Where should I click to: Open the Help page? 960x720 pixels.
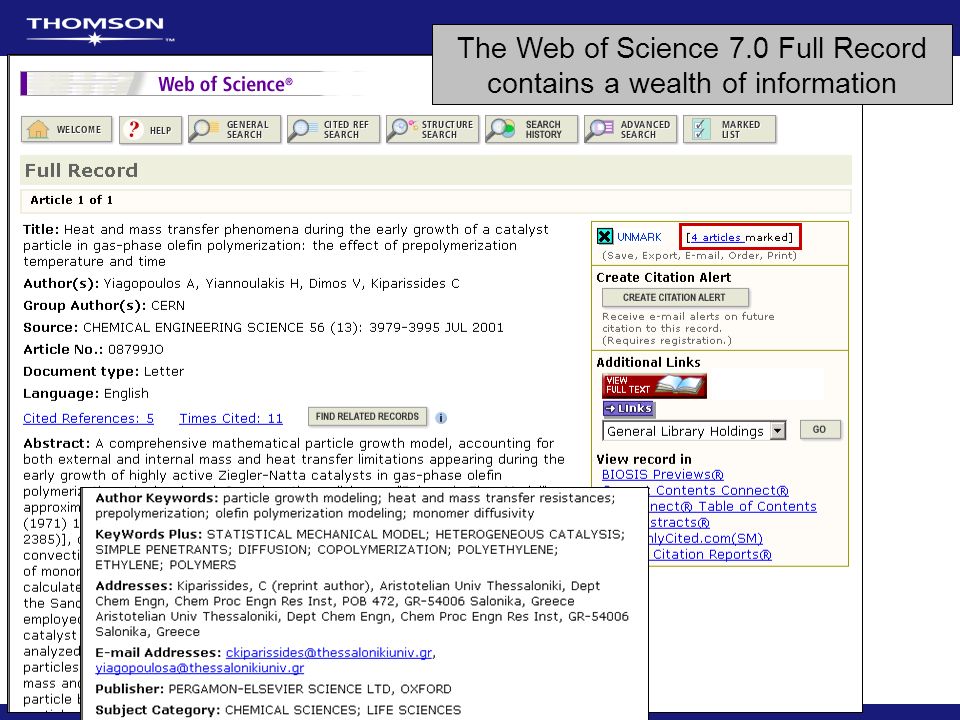(x=150, y=130)
